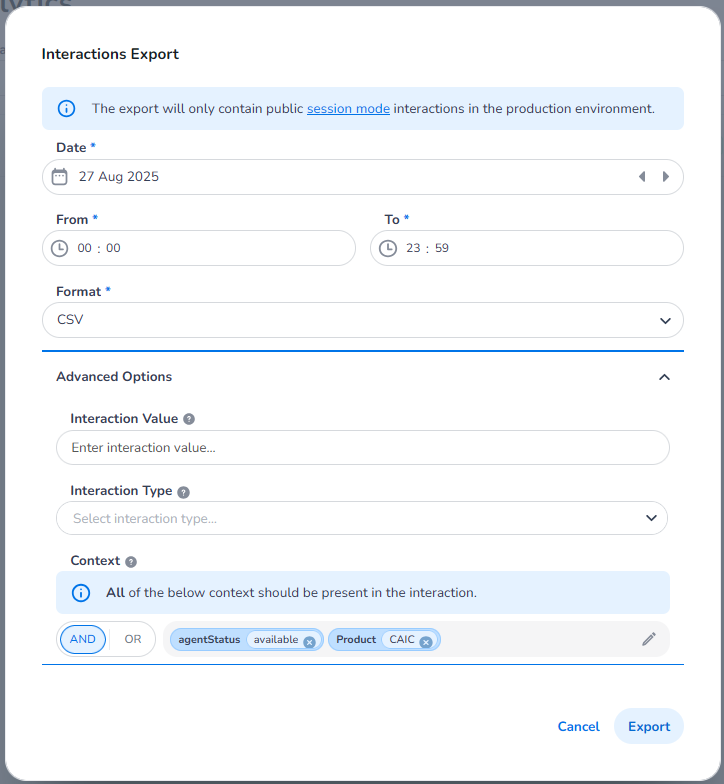Click the clock icon in To field
724x784 pixels.
tap(388, 248)
